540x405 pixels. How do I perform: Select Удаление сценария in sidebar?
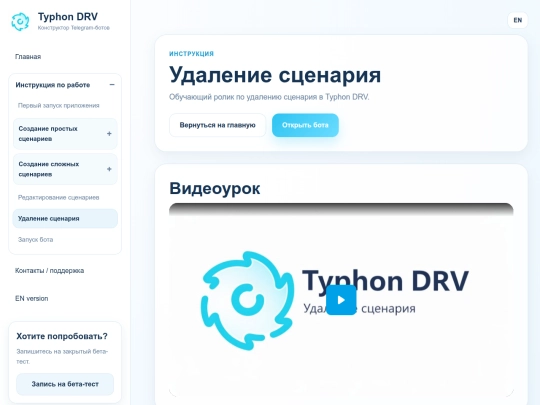tap(65, 218)
